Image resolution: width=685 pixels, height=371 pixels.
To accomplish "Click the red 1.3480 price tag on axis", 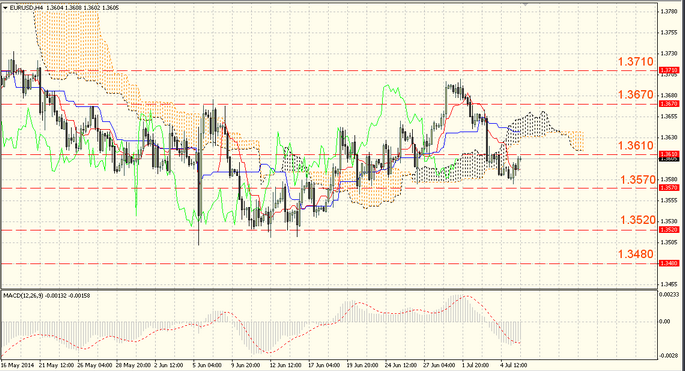I will coord(669,264).
